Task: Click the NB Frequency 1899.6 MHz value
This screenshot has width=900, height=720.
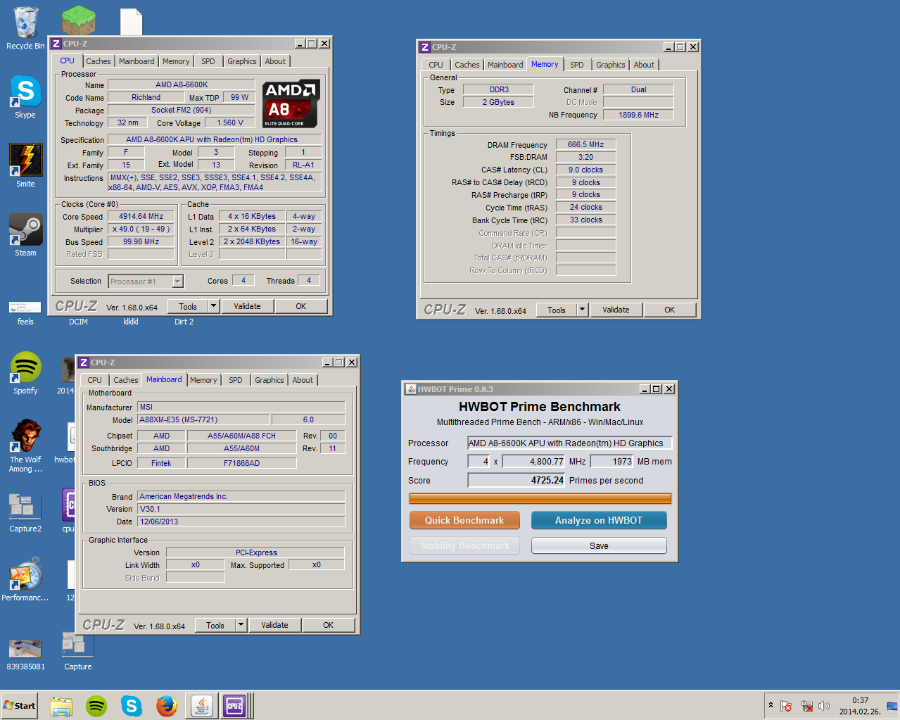Action: pyautogui.click(x=638, y=115)
